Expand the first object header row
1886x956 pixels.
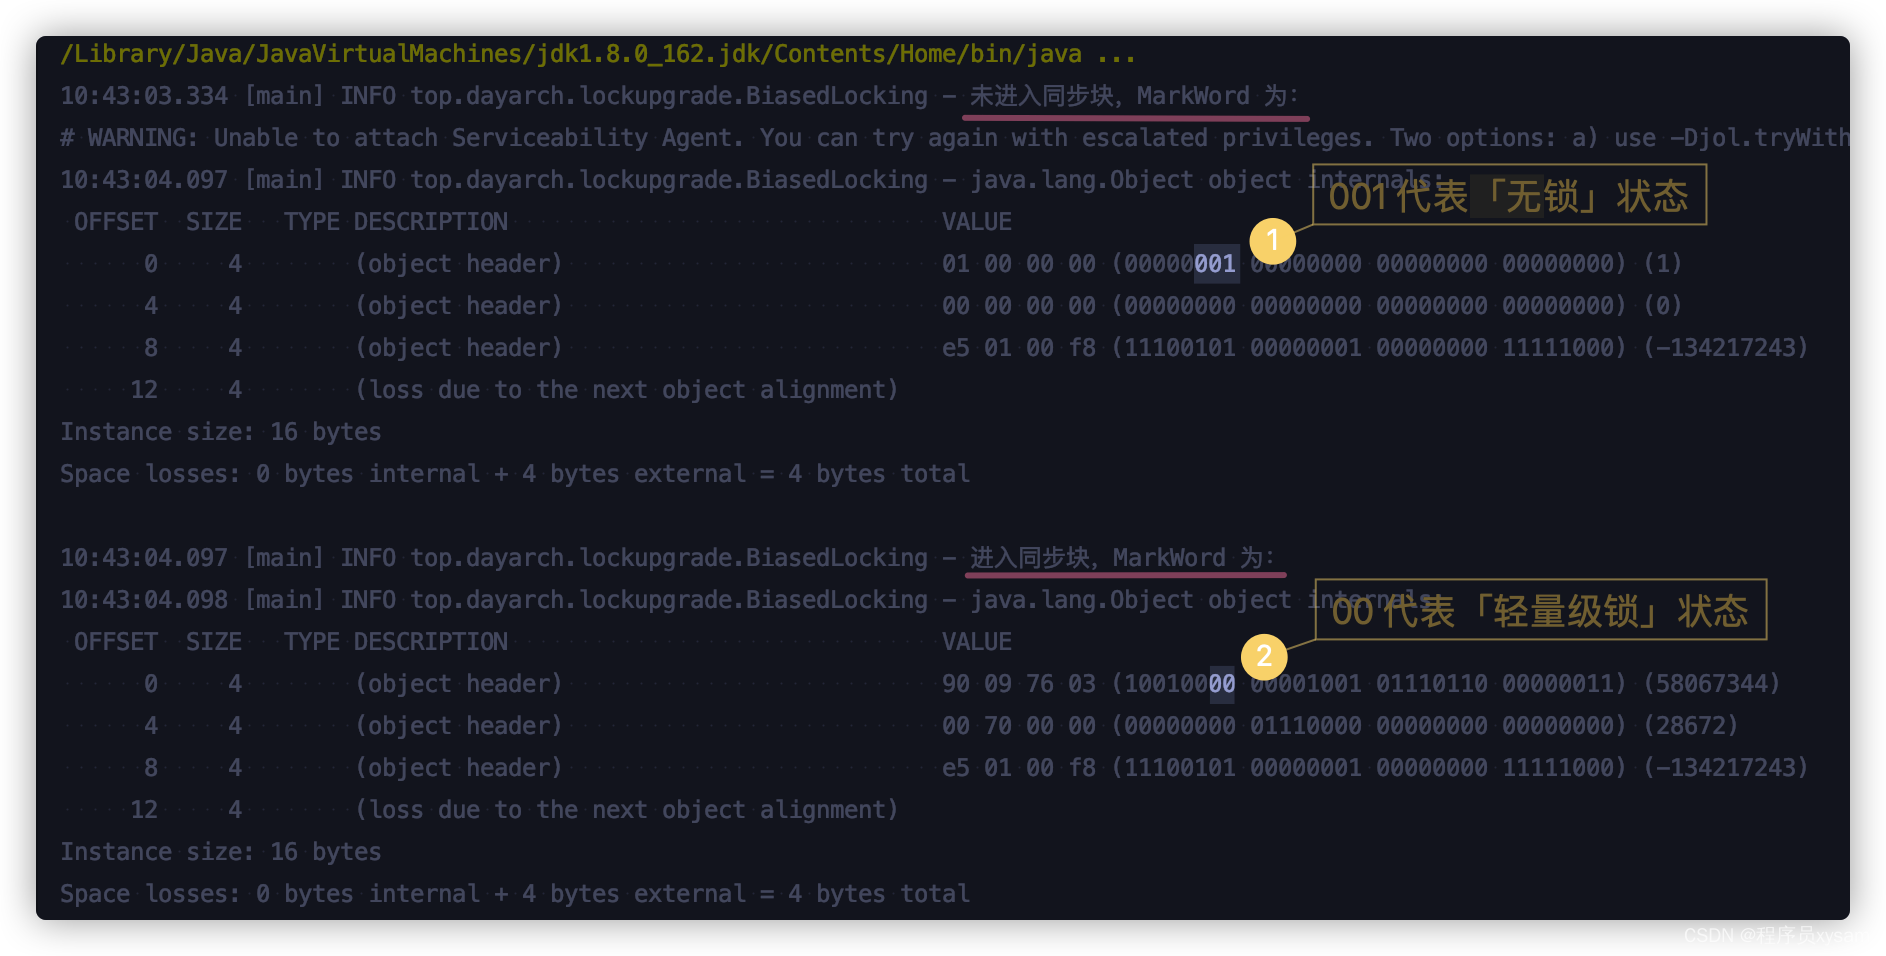pyautogui.click(x=460, y=263)
